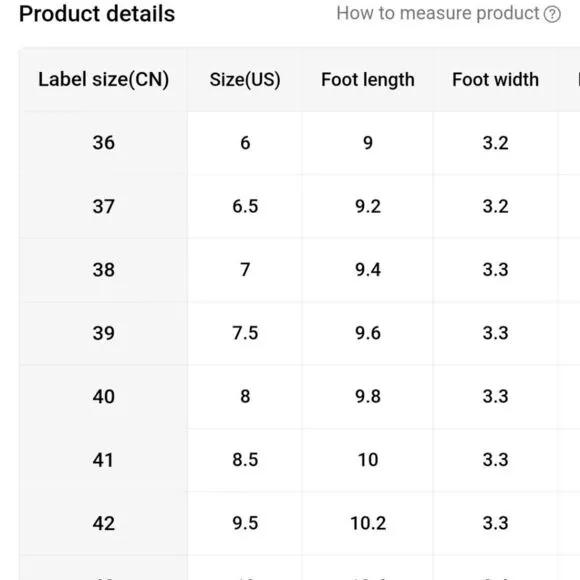
Task: Click the US size 7.5 cell
Action: pyautogui.click(x=245, y=333)
